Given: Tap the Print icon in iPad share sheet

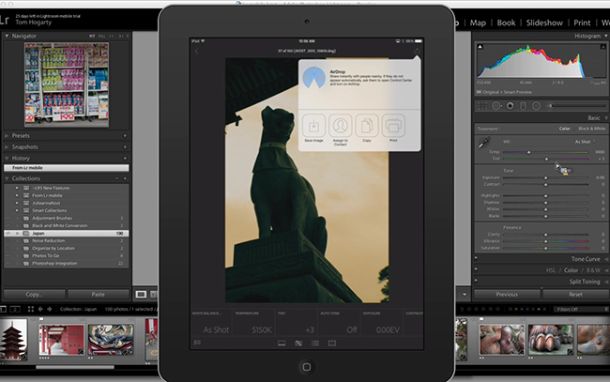Looking at the screenshot, I should (393, 126).
